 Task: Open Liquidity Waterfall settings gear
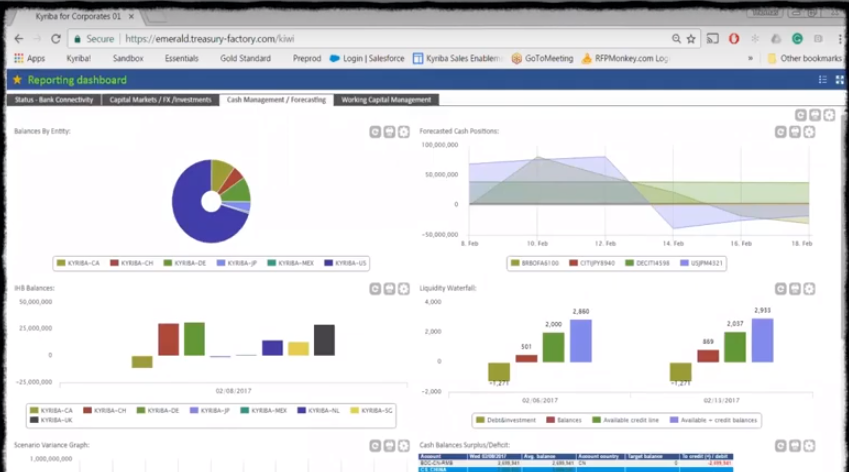pyautogui.click(x=809, y=289)
